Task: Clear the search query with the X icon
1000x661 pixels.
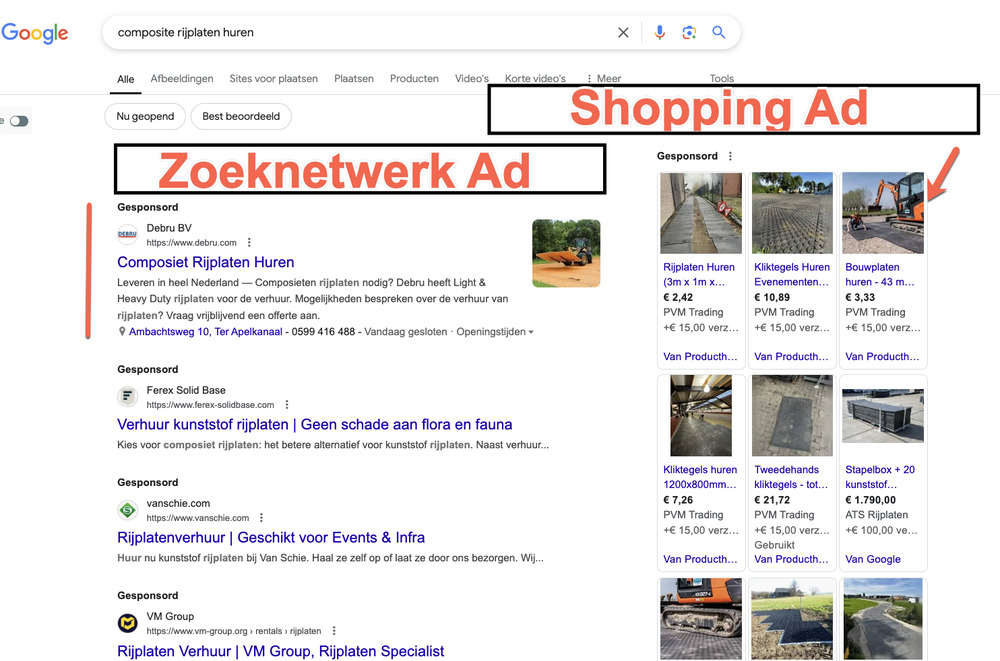Action: pos(623,33)
